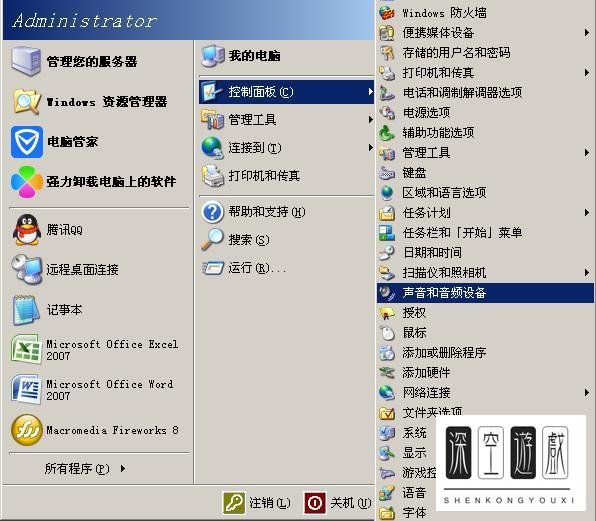Open Macromedia Fireworks 8 icon

tap(27, 430)
